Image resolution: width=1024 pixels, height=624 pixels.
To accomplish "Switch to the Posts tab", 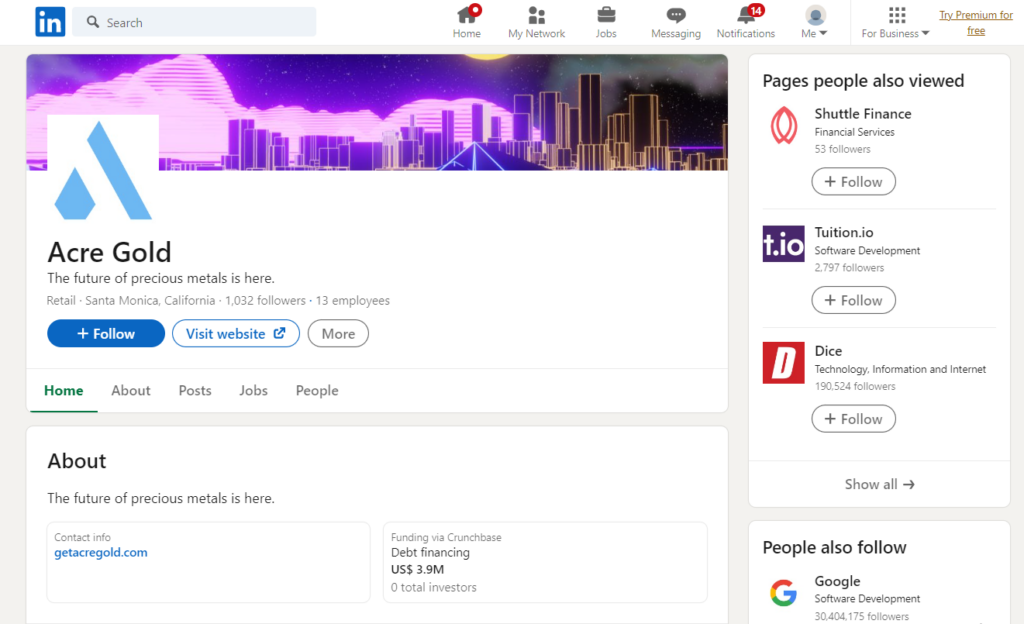I will tap(195, 390).
